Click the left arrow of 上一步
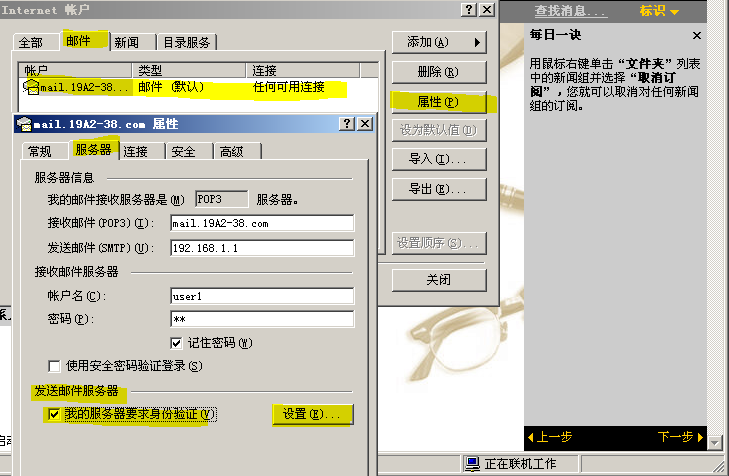 (x=531, y=437)
